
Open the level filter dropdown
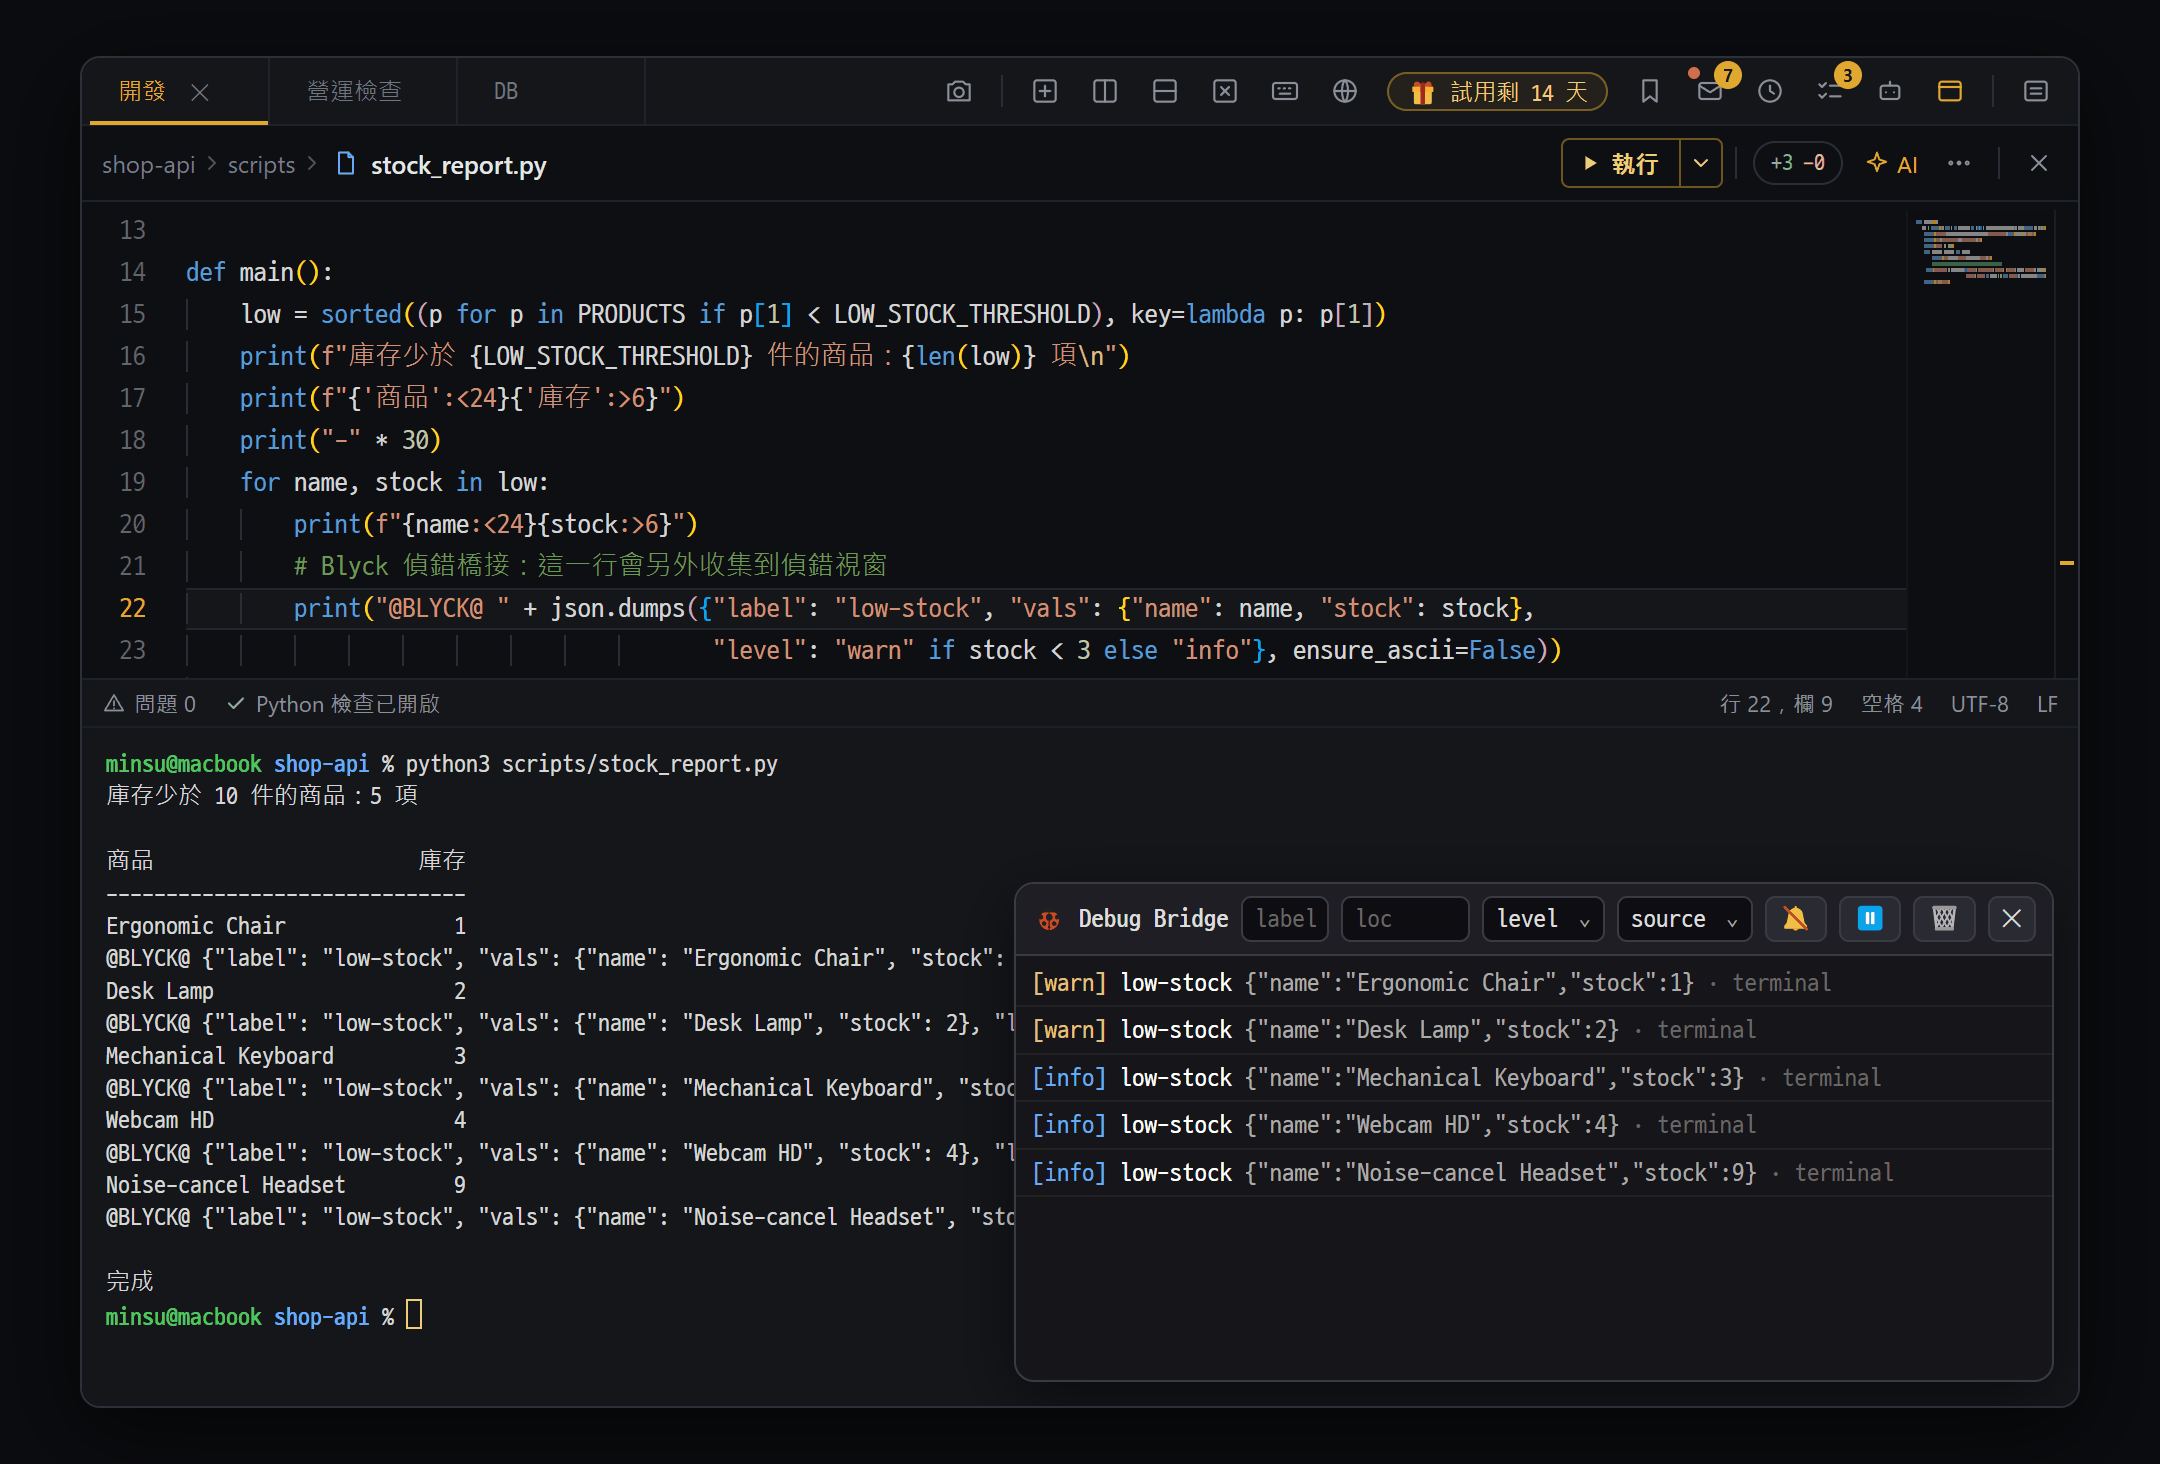1542,919
